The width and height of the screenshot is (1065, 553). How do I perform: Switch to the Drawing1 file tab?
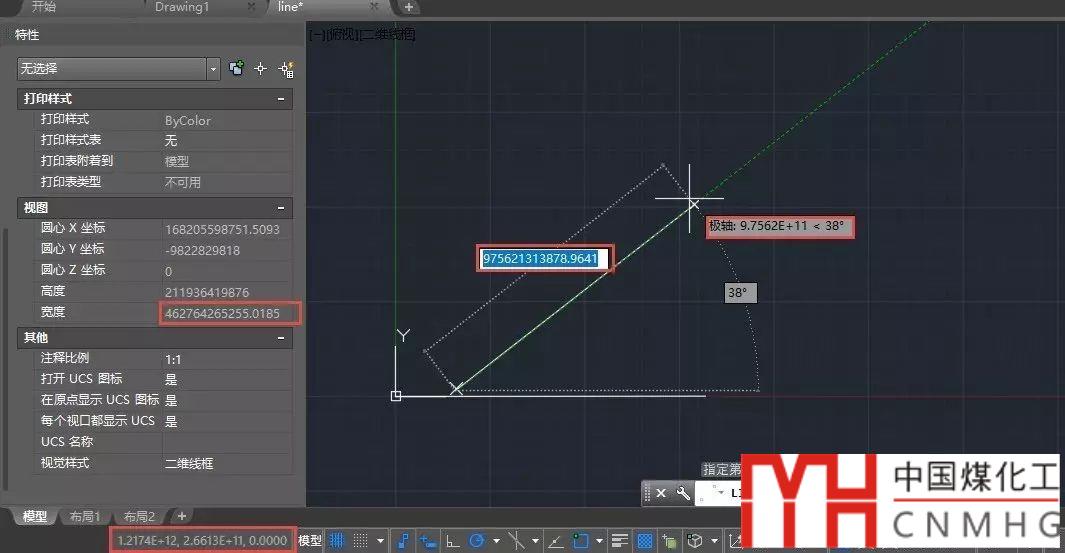[x=180, y=7]
